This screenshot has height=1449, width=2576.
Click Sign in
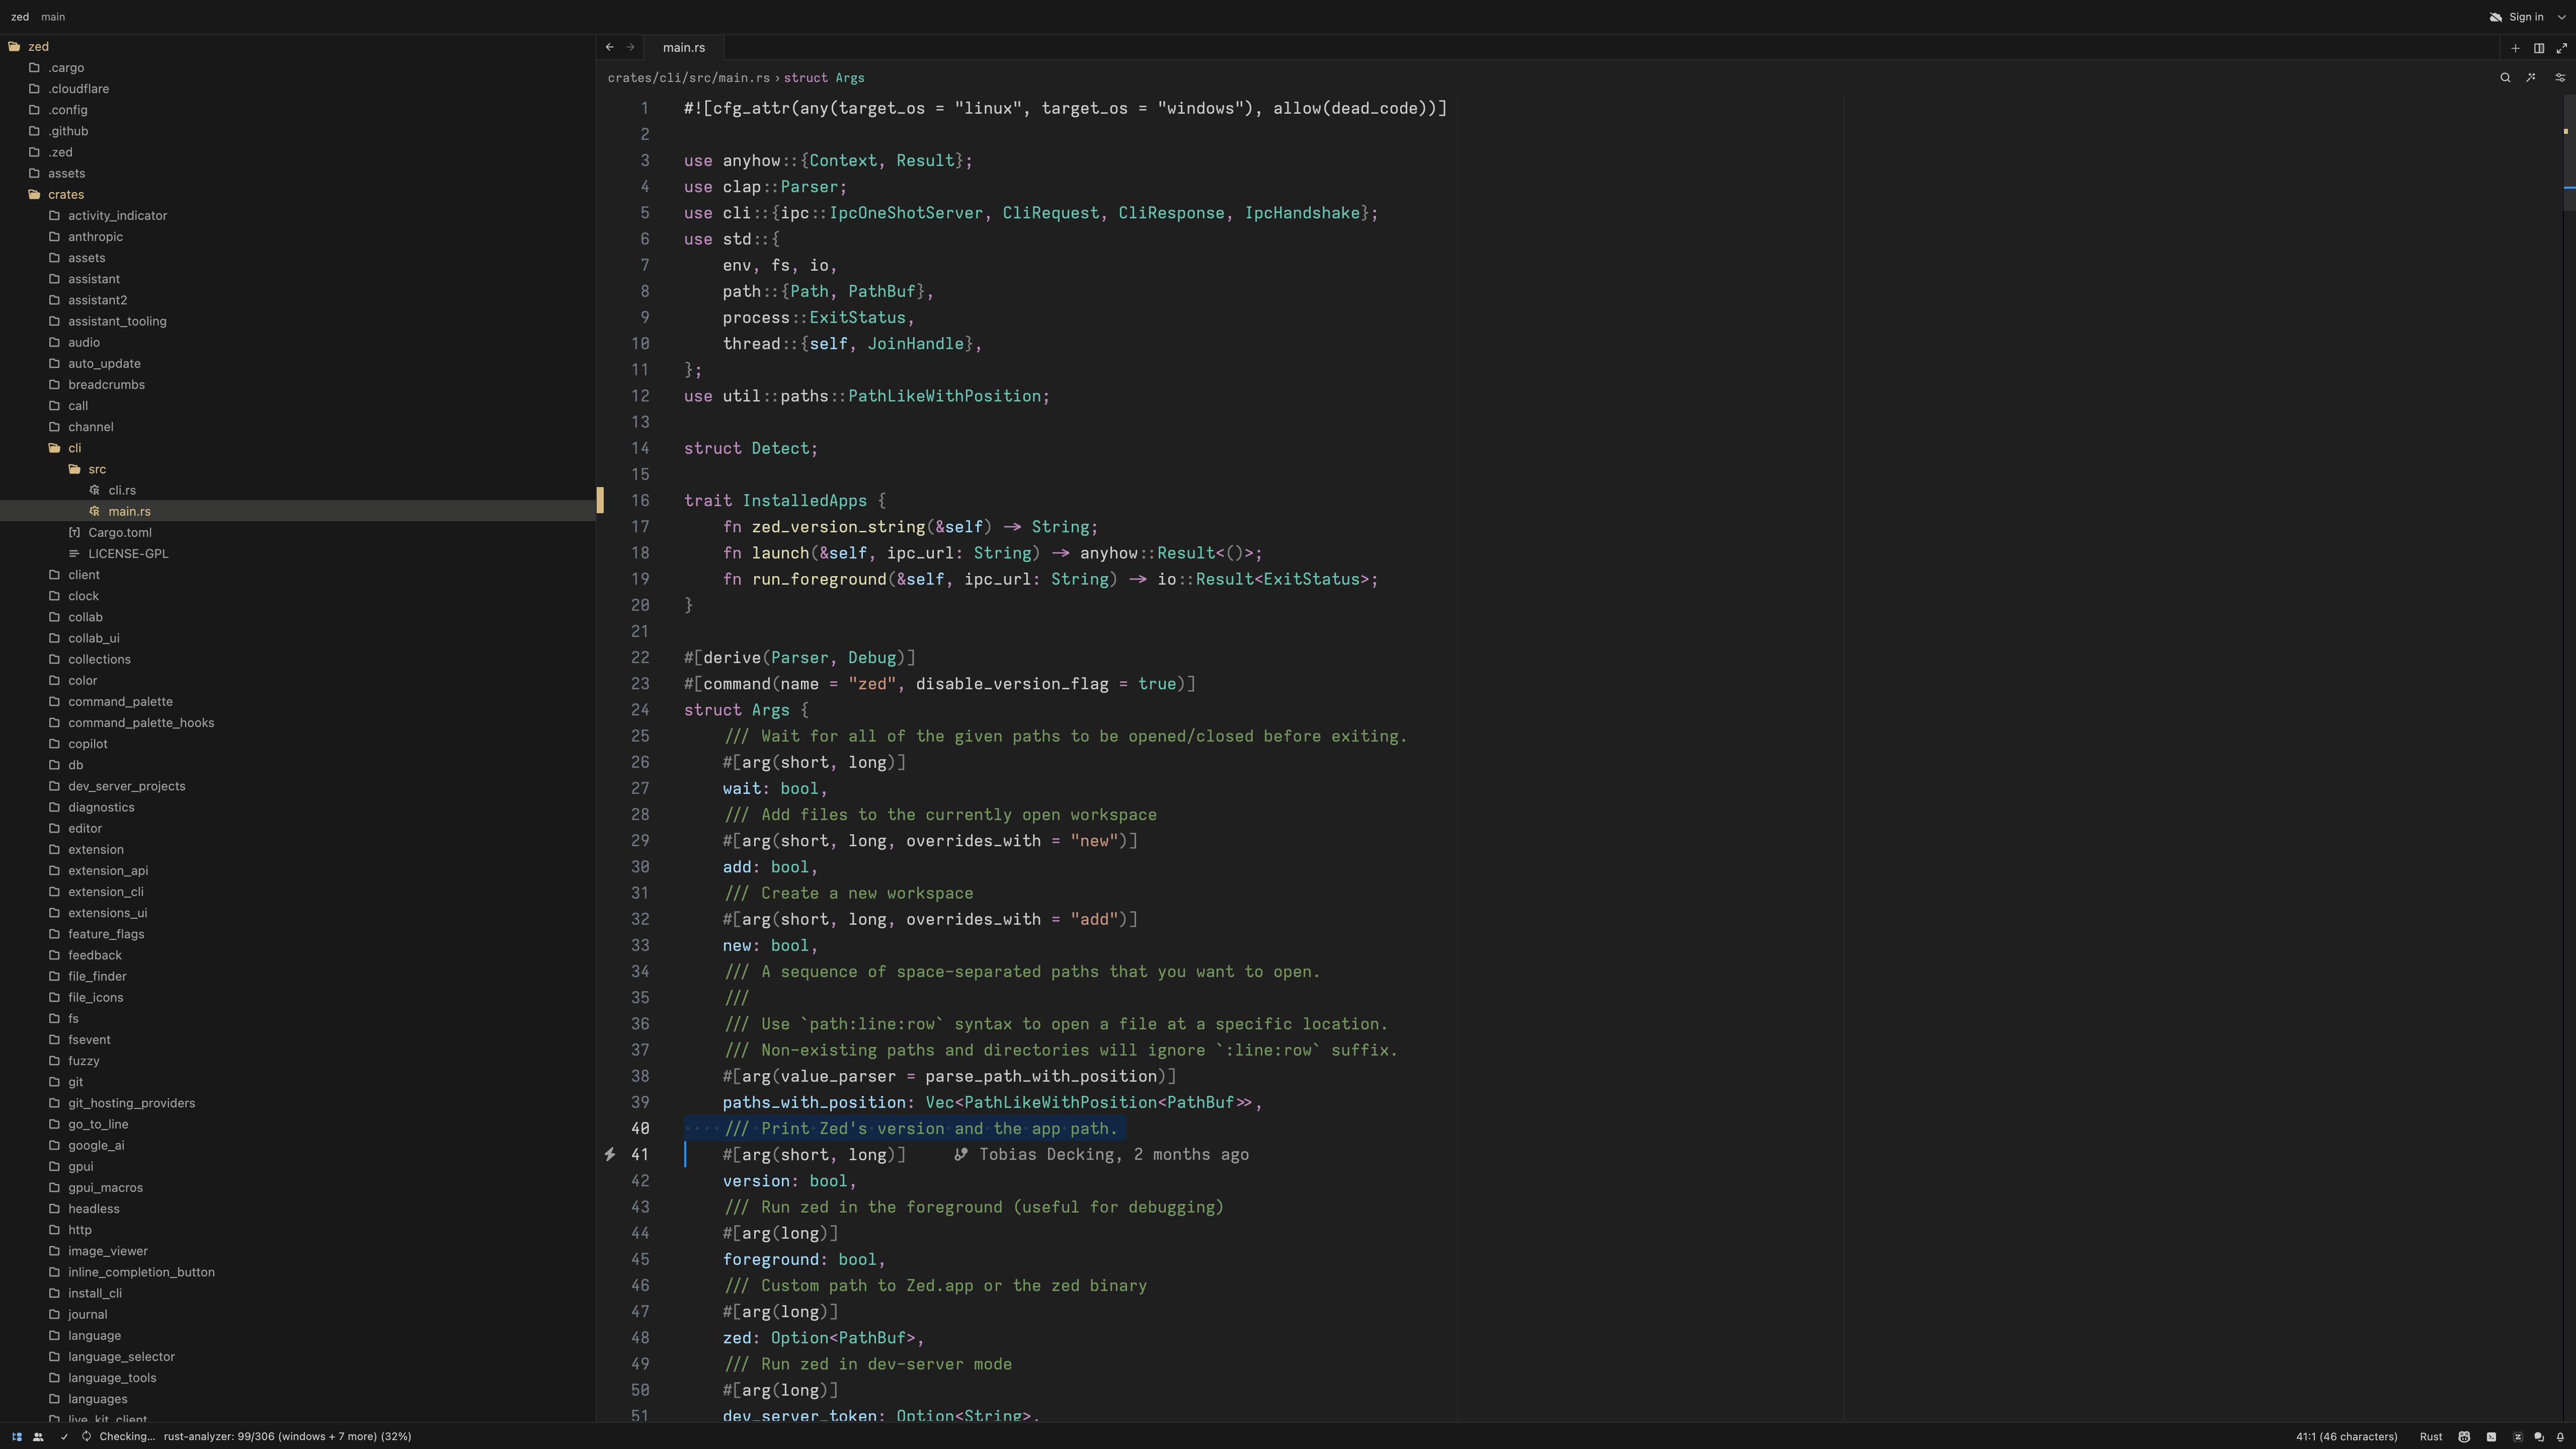pyautogui.click(x=2525, y=17)
